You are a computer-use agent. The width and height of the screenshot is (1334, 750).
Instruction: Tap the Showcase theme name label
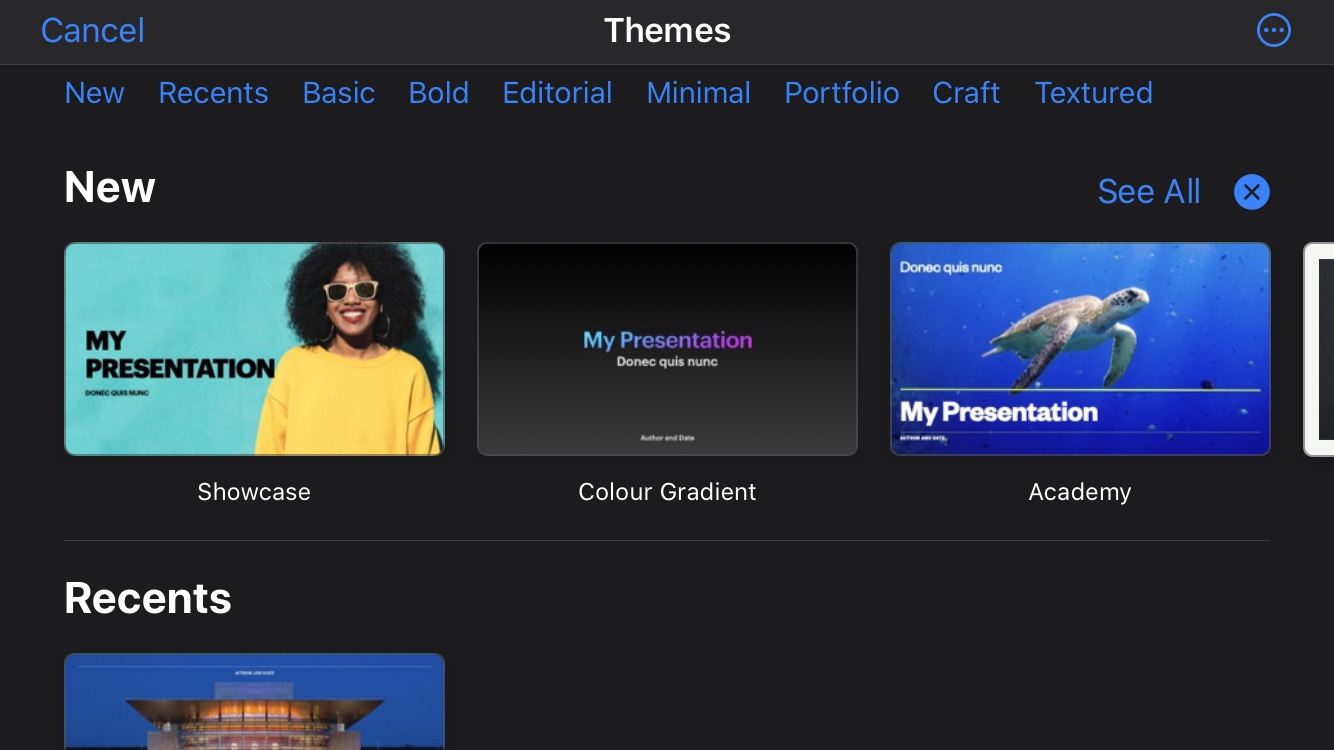point(254,492)
